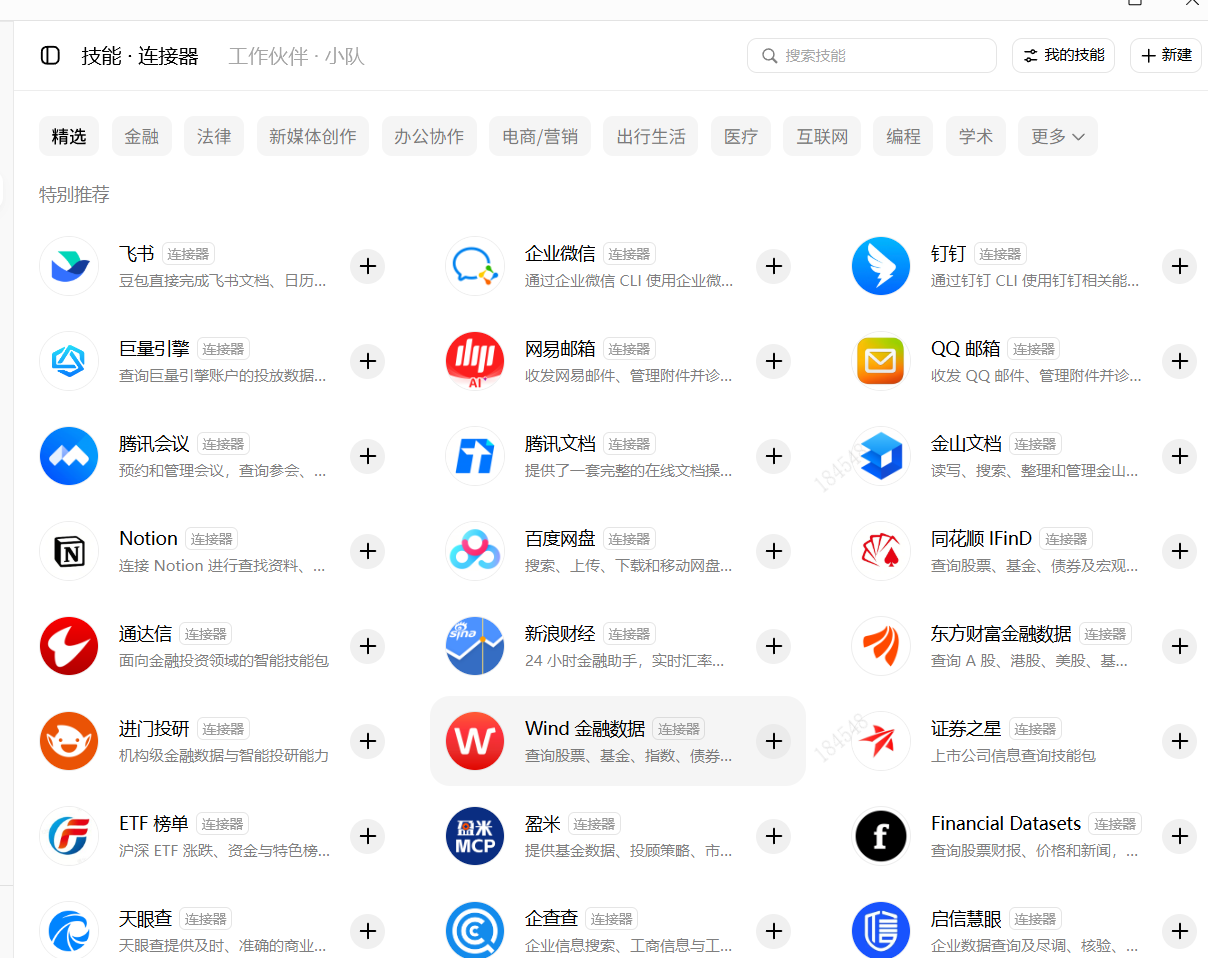This screenshot has width=1208, height=958.
Task: Open the 同花顺 iFinD connector icon
Action: pos(881,551)
